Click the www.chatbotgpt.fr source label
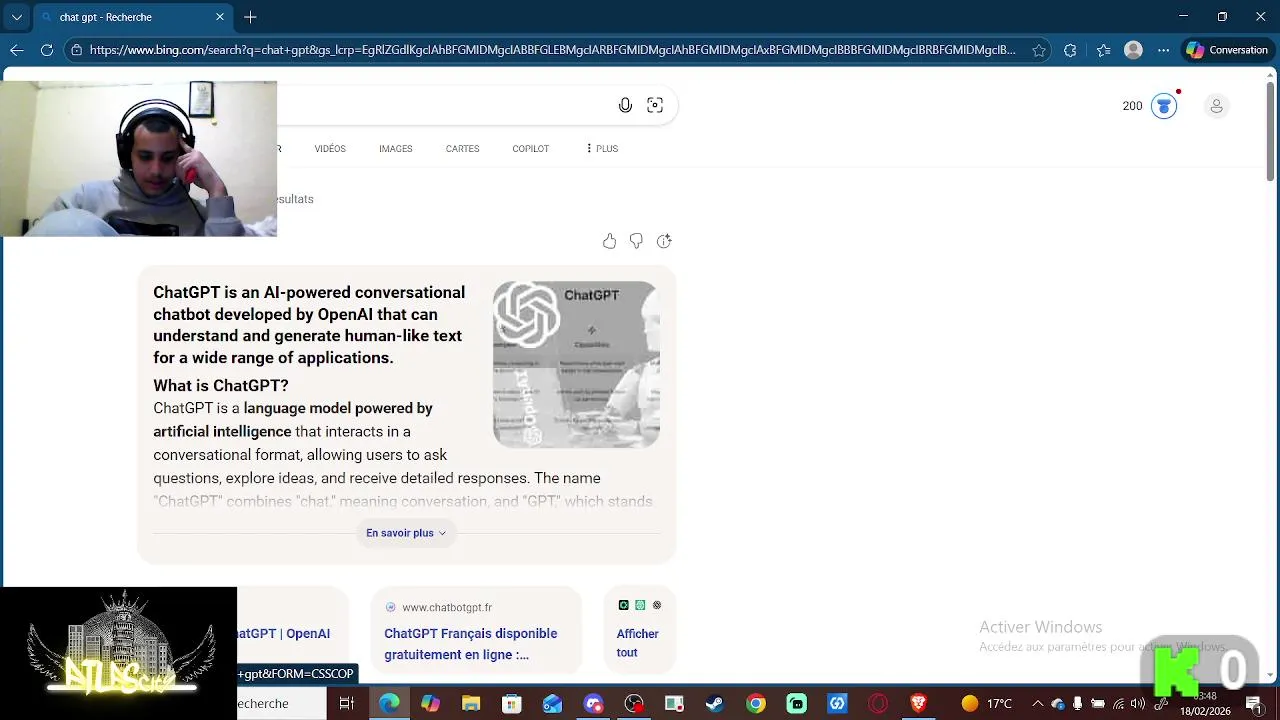This screenshot has height=720, width=1280. 447,607
